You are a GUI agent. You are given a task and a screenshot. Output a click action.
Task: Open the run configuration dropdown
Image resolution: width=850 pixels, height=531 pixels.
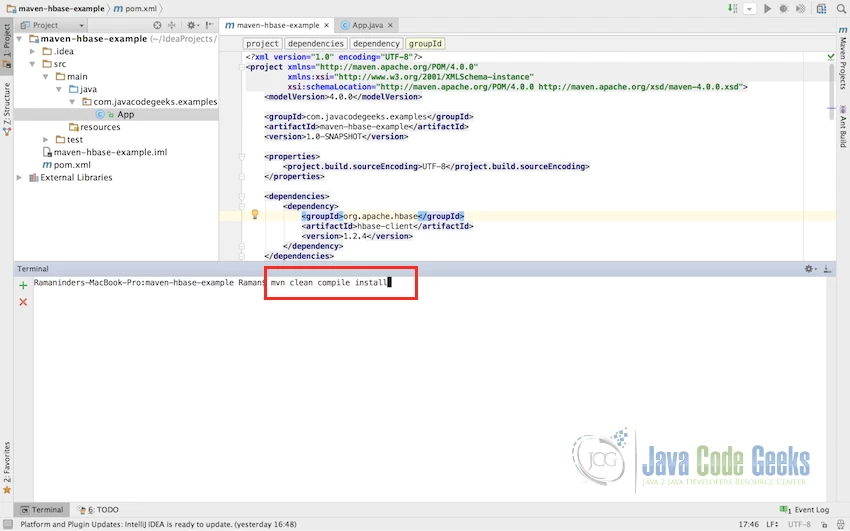[x=750, y=9]
